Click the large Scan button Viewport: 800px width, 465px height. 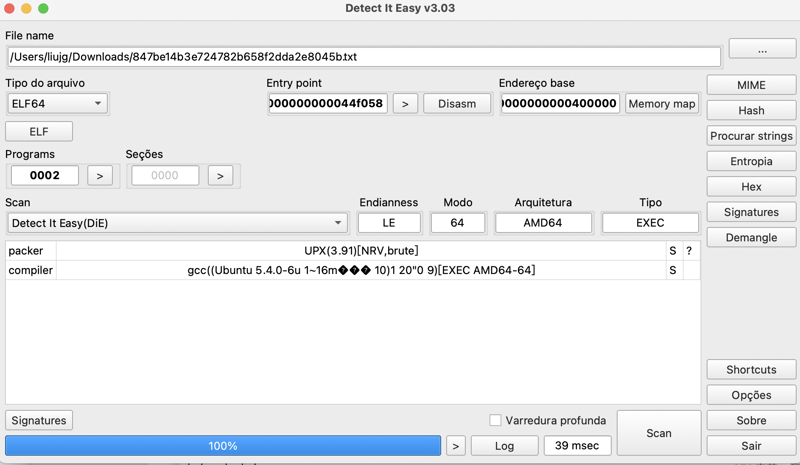point(659,433)
